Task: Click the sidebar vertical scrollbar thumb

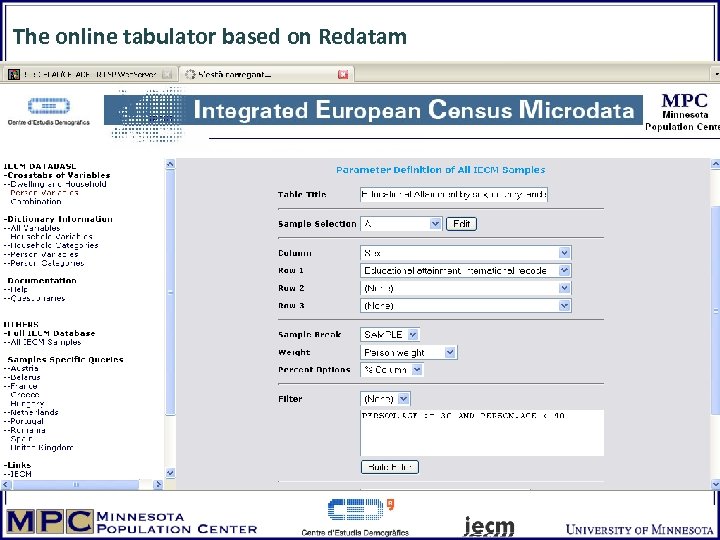Action: 170,292
